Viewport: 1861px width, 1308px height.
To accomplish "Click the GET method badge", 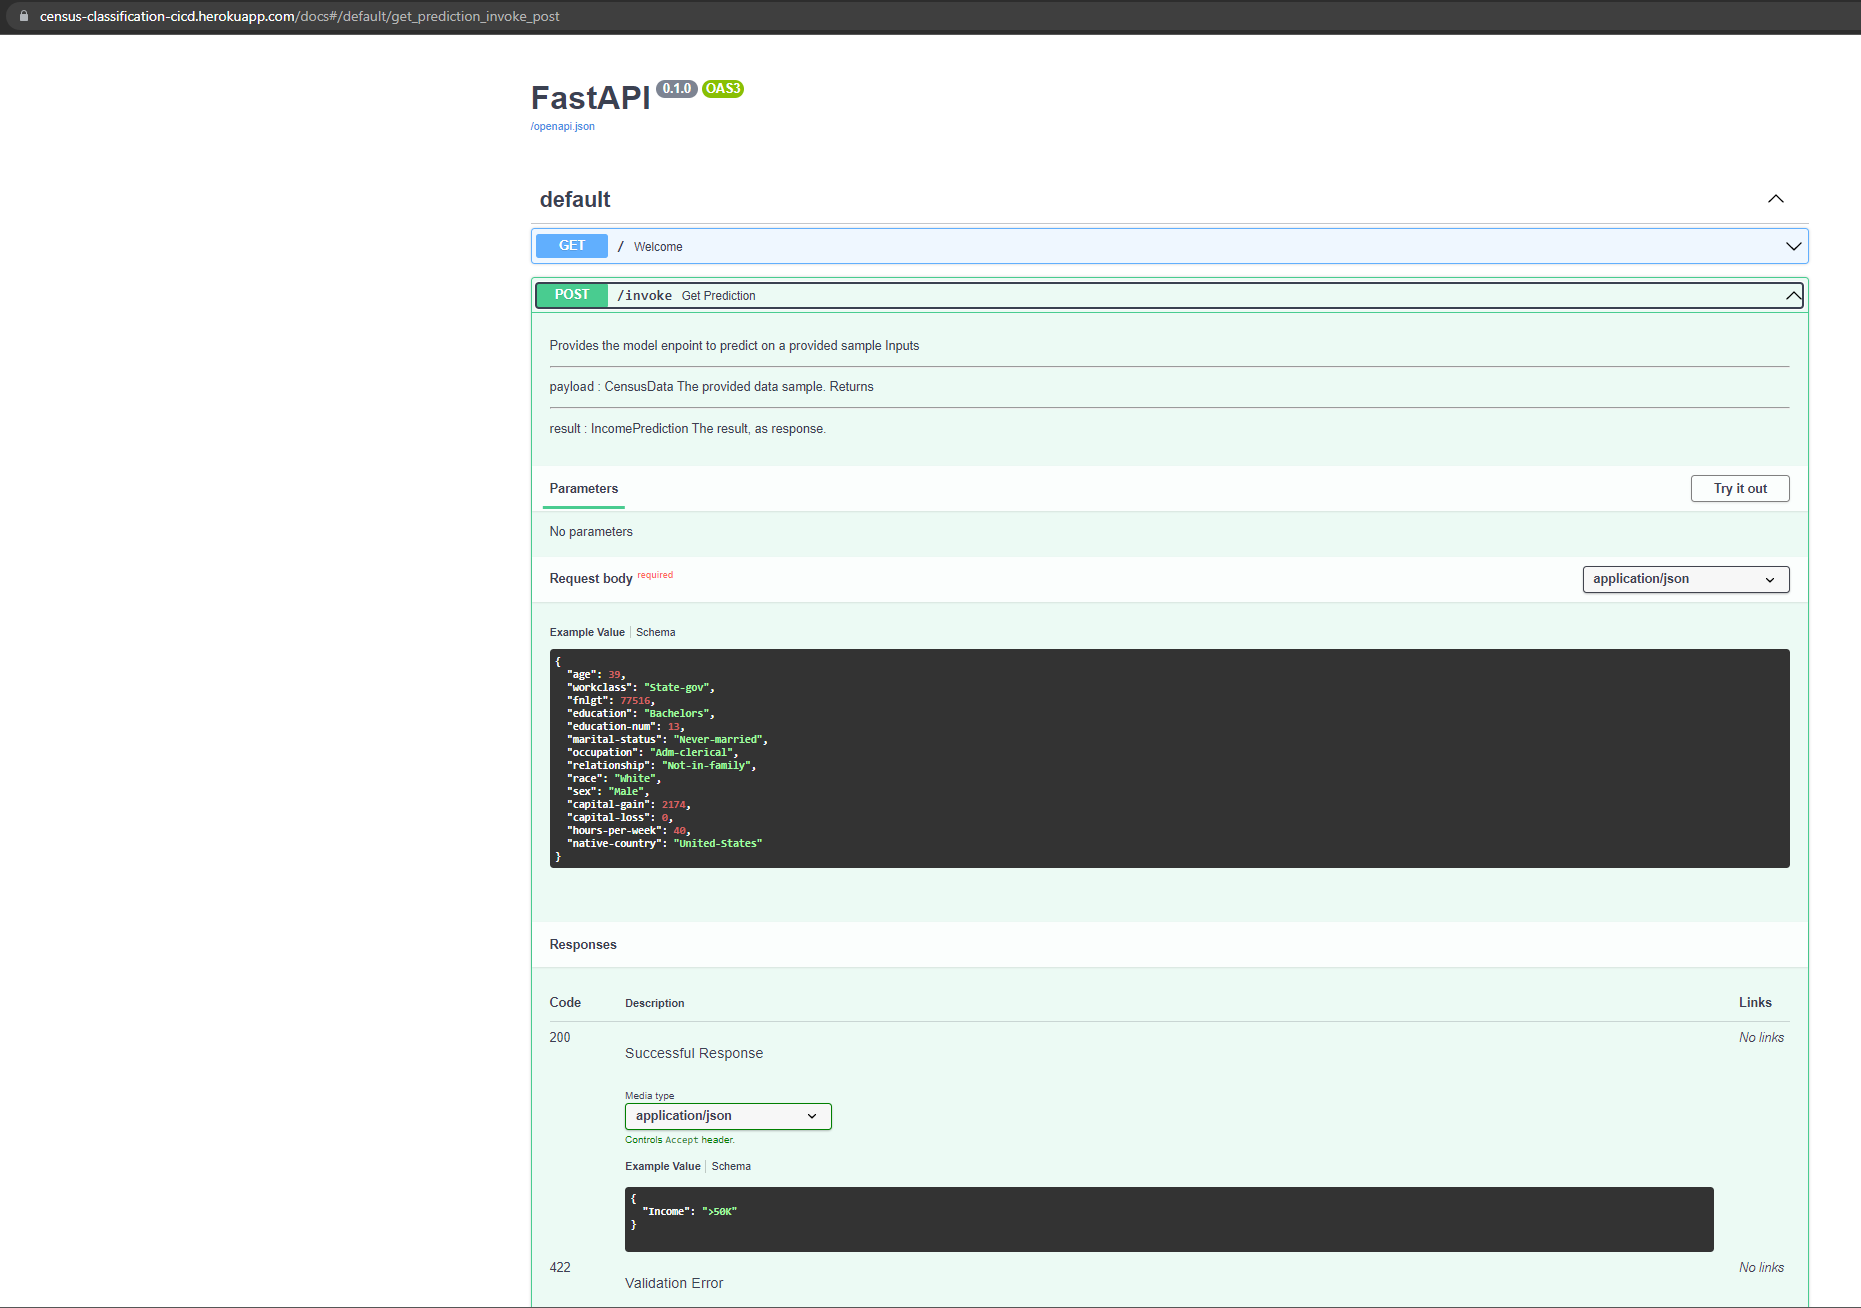I will click(572, 246).
